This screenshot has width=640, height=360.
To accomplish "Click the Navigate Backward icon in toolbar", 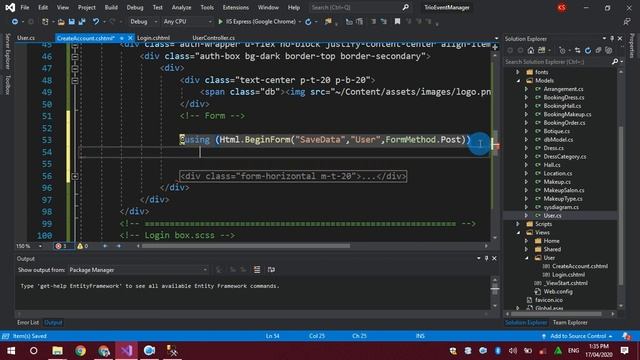I will pyautogui.click(x=15, y=22).
